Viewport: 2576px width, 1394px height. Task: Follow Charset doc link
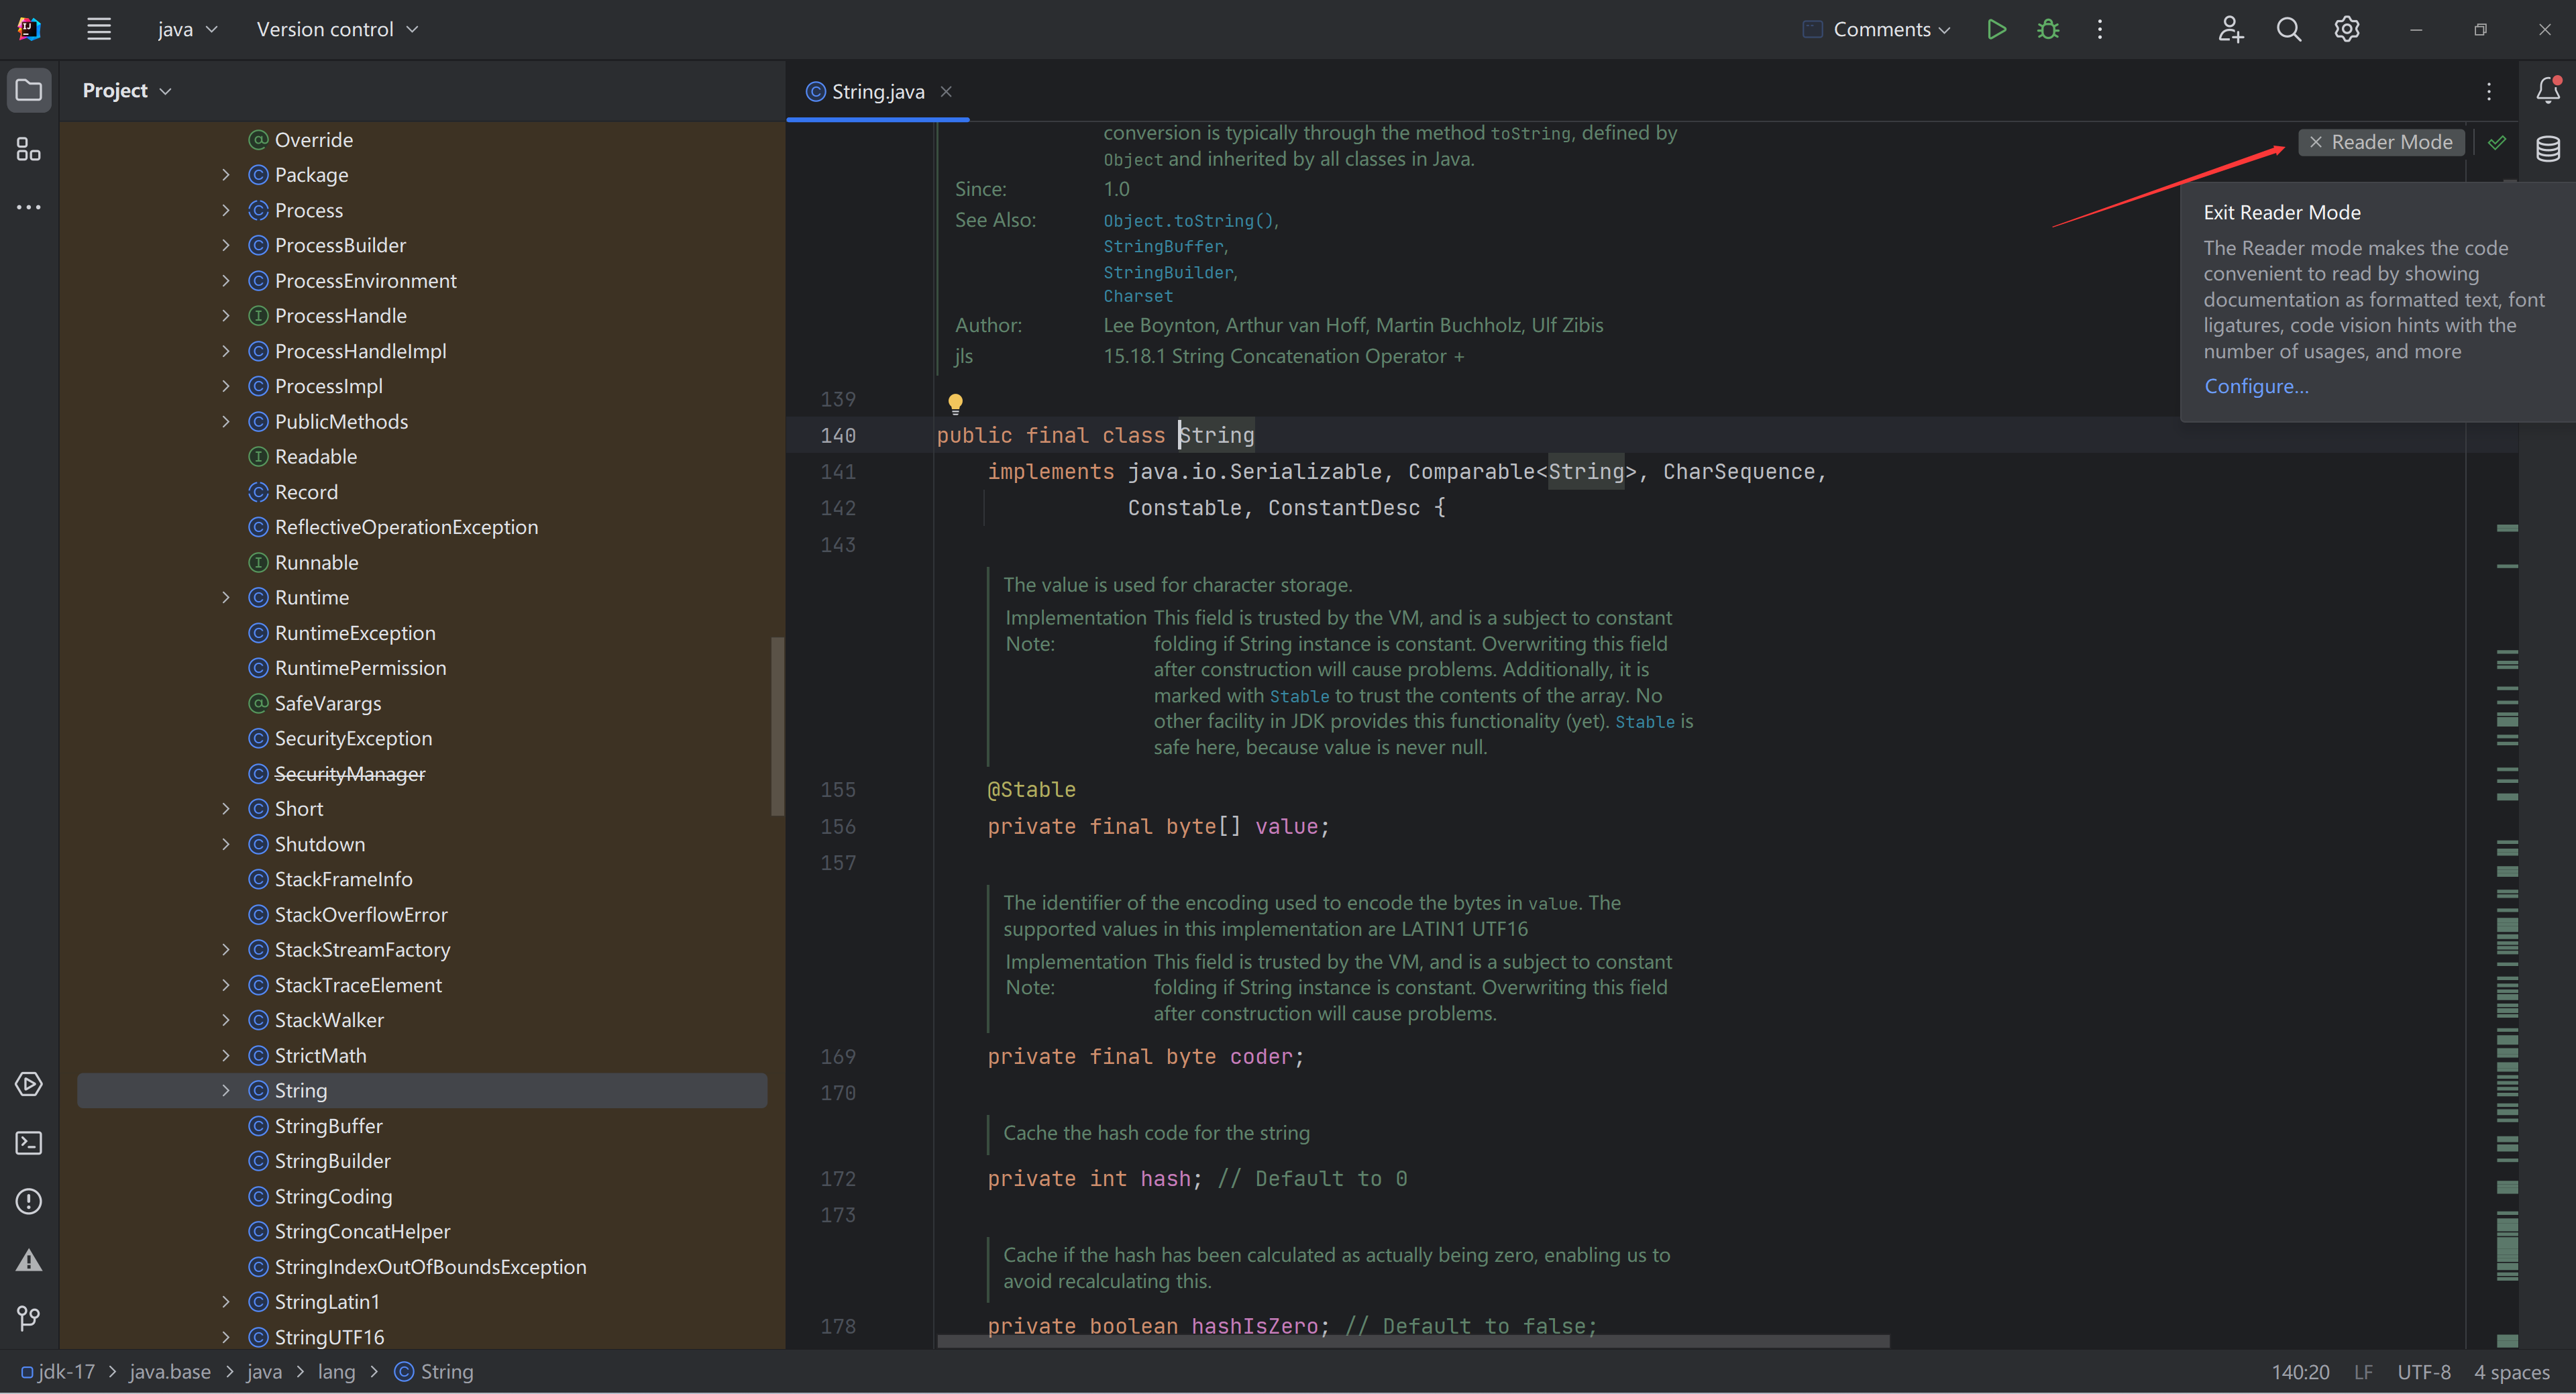[x=1138, y=296]
